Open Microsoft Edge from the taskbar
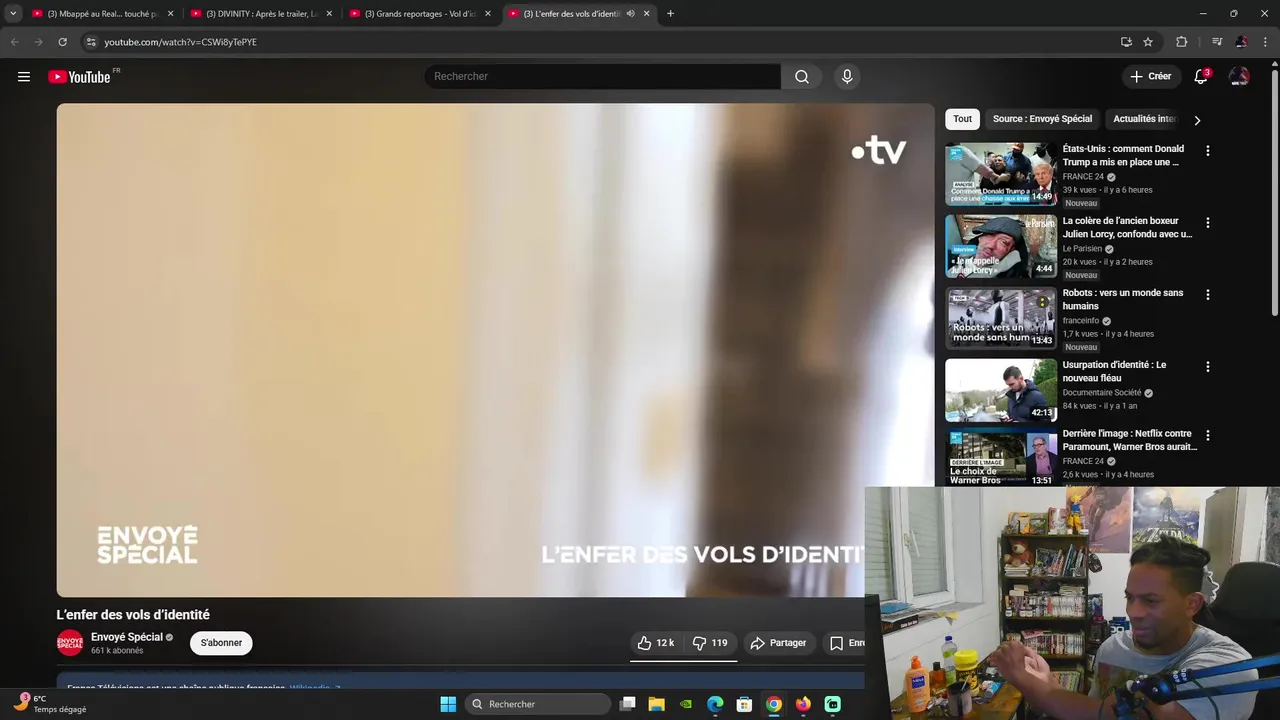Image resolution: width=1280 pixels, height=720 pixels. (715, 704)
